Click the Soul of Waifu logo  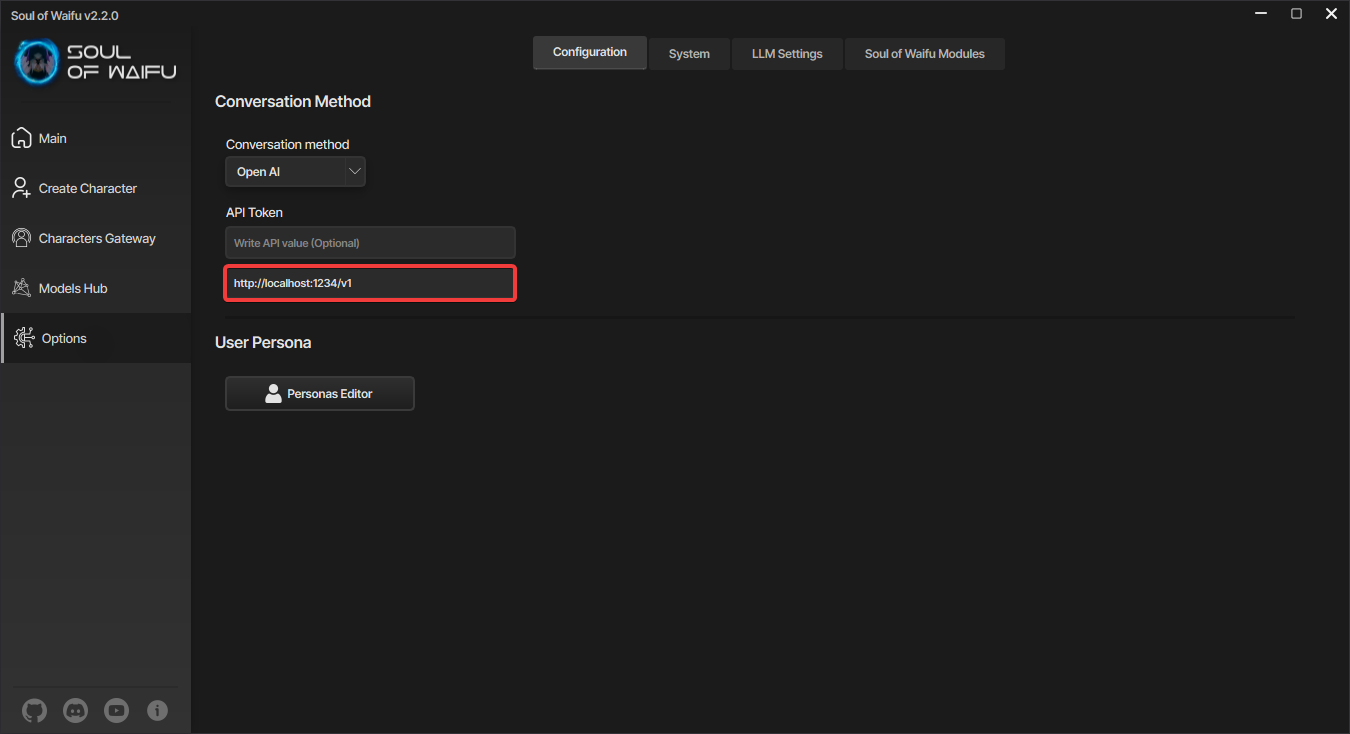coord(96,62)
